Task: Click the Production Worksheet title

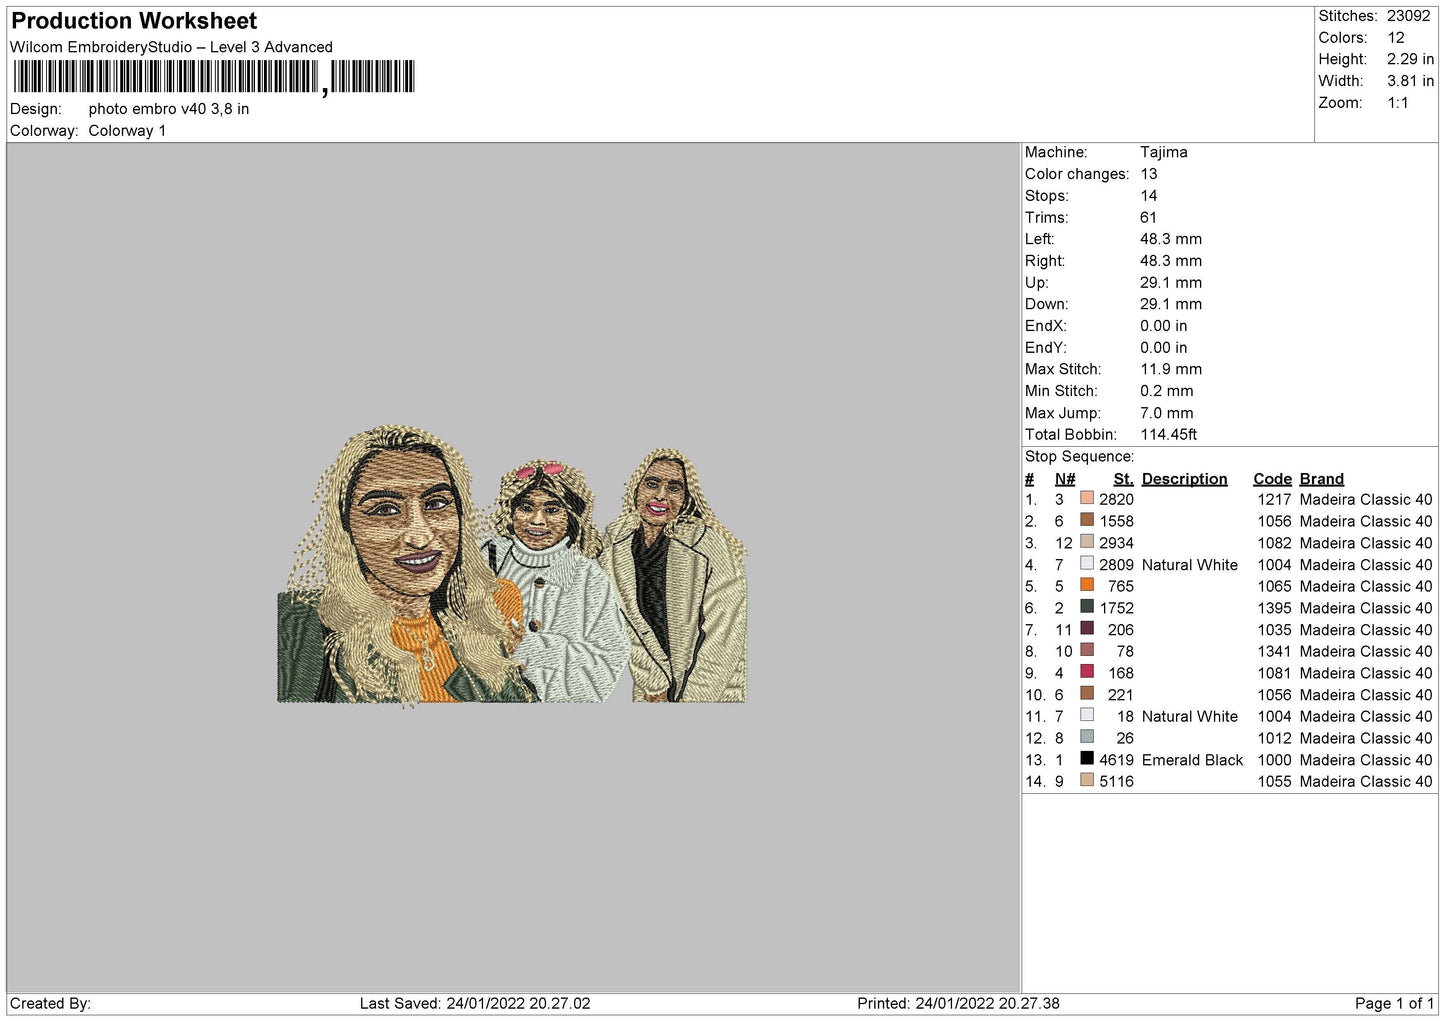Action: (134, 21)
